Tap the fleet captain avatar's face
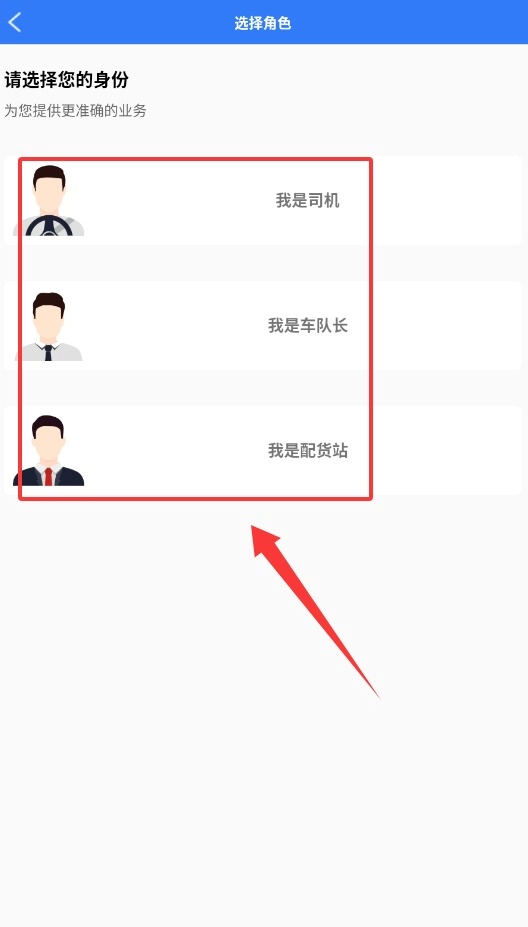Image resolution: width=528 pixels, height=927 pixels. [48, 320]
